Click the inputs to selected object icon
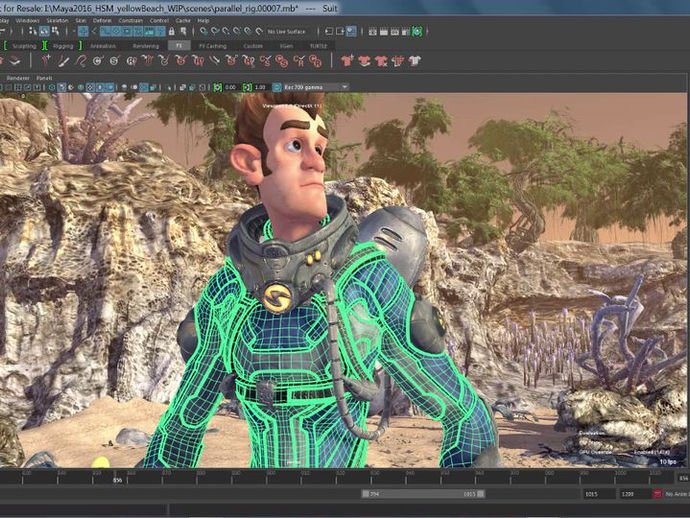Image resolution: width=690 pixels, height=518 pixels. pos(329,31)
